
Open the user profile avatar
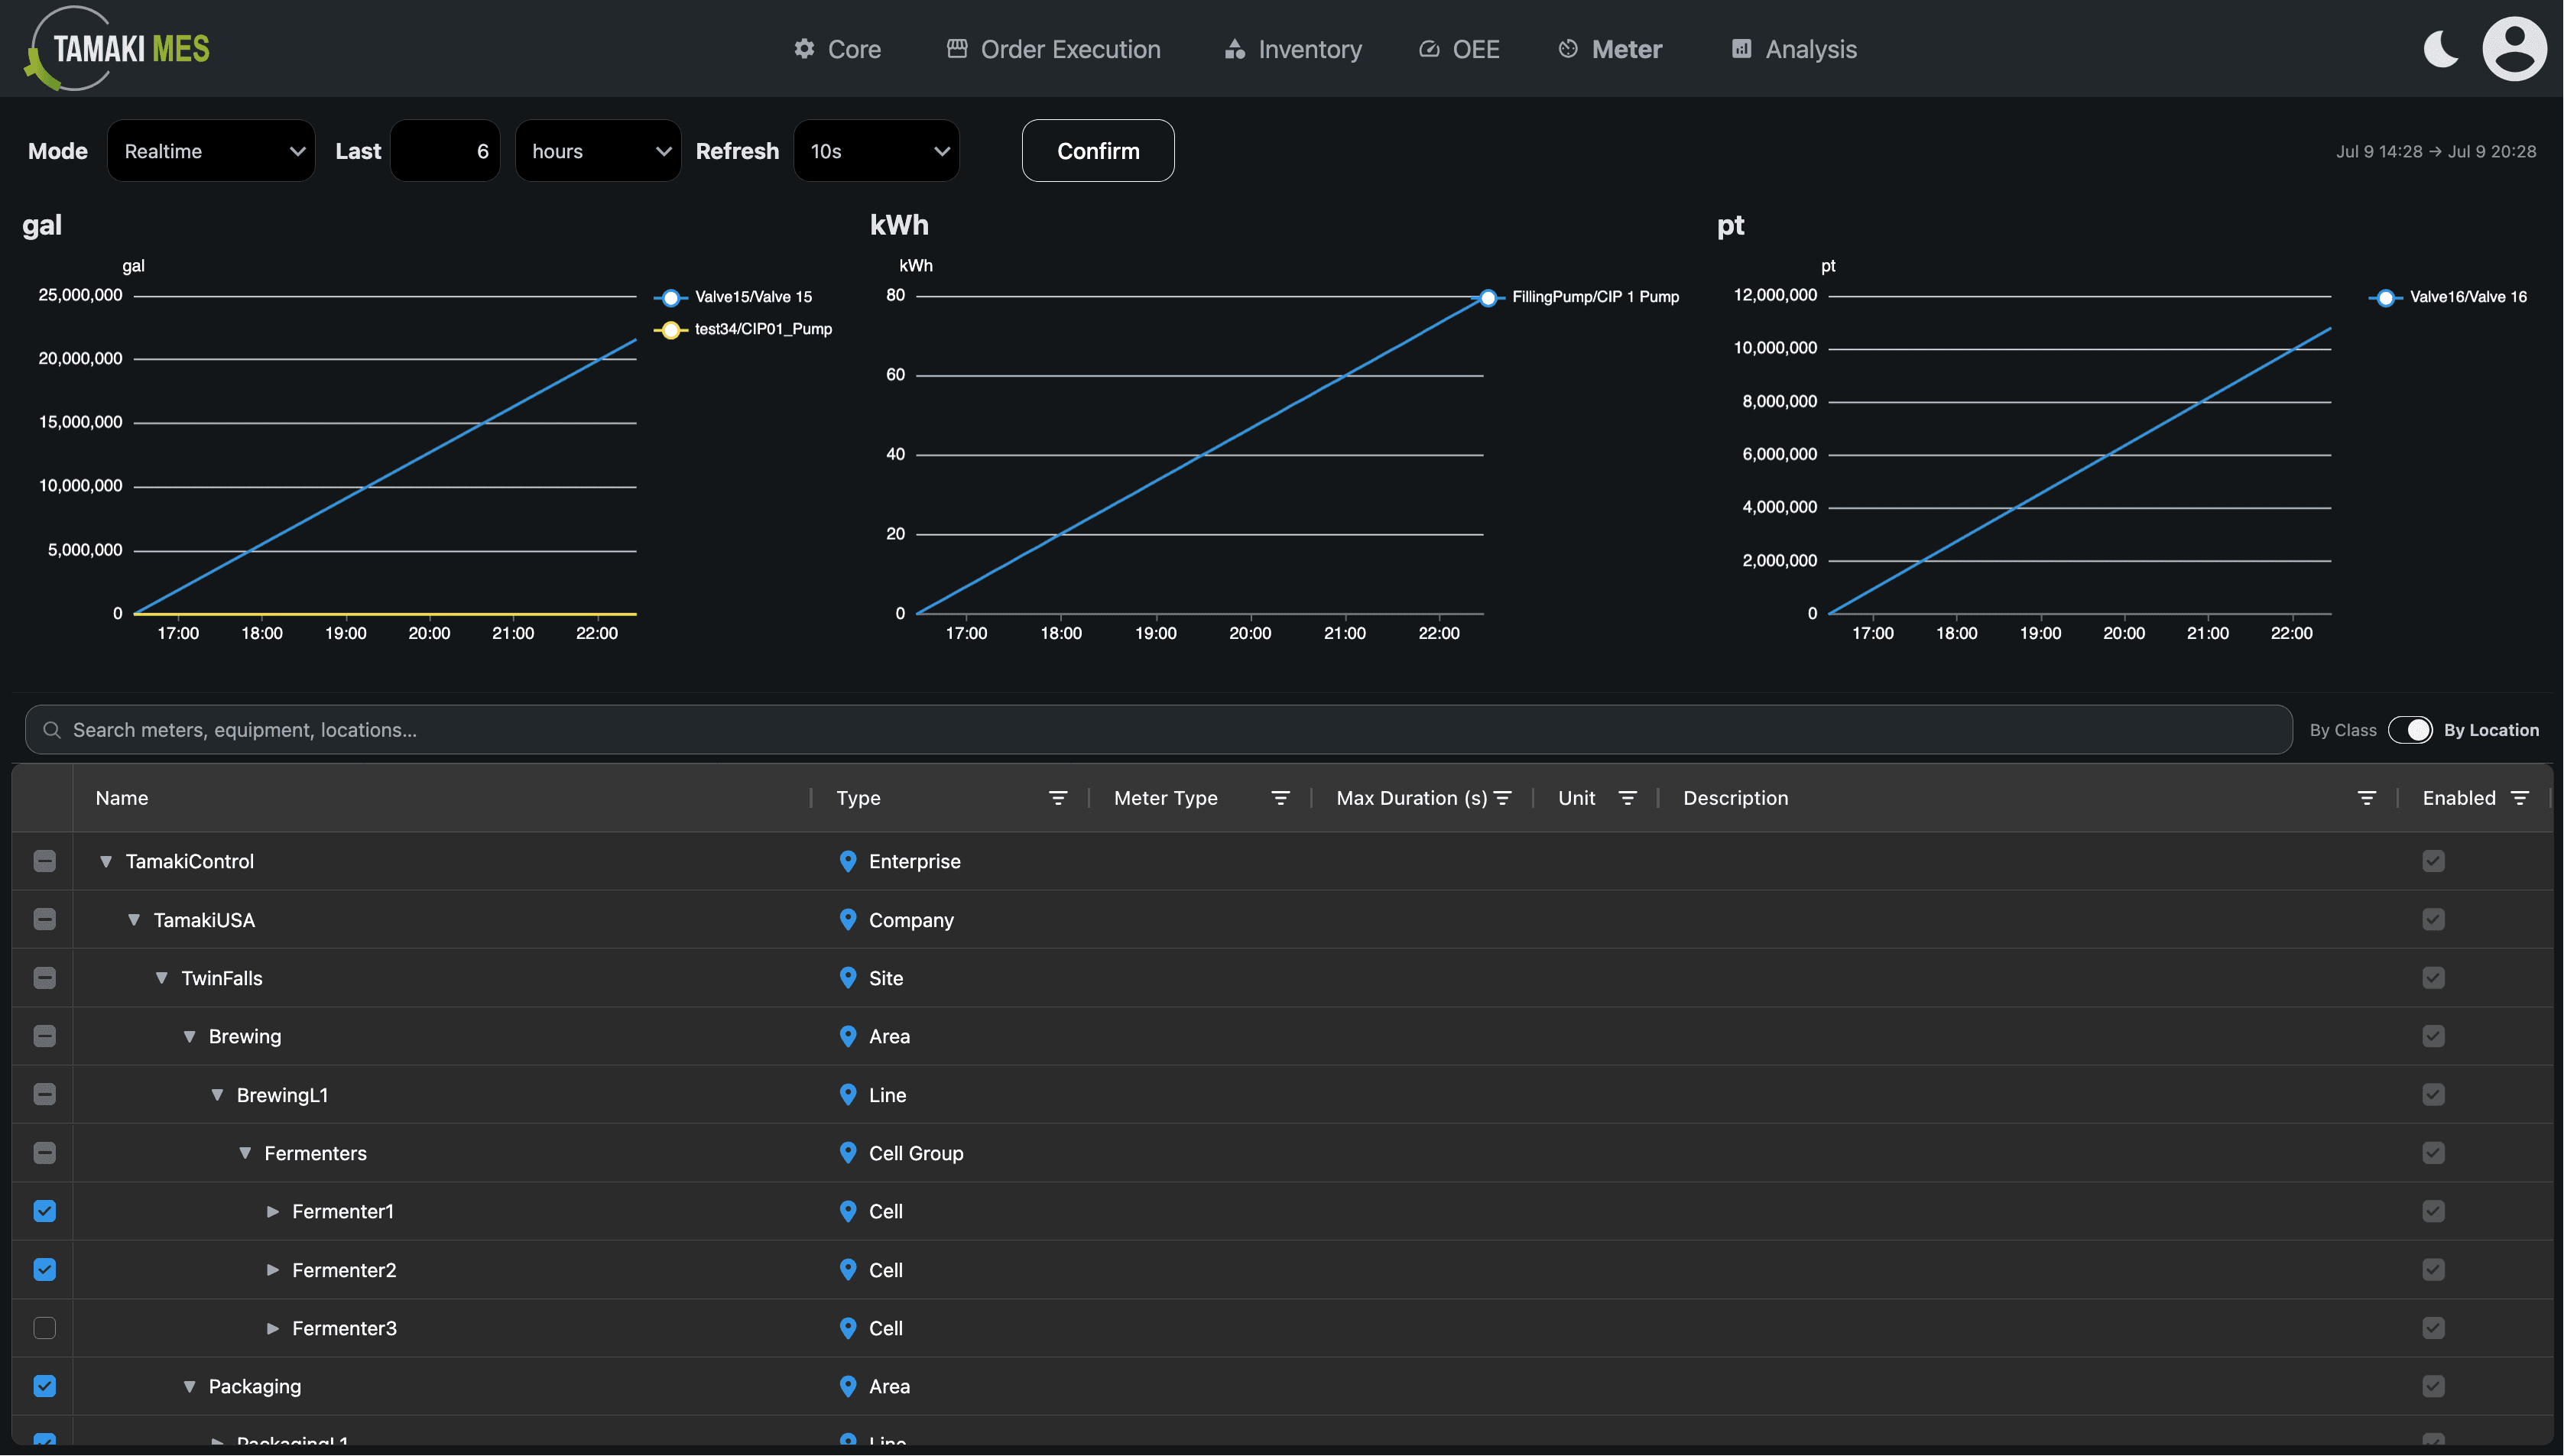coord(2514,48)
